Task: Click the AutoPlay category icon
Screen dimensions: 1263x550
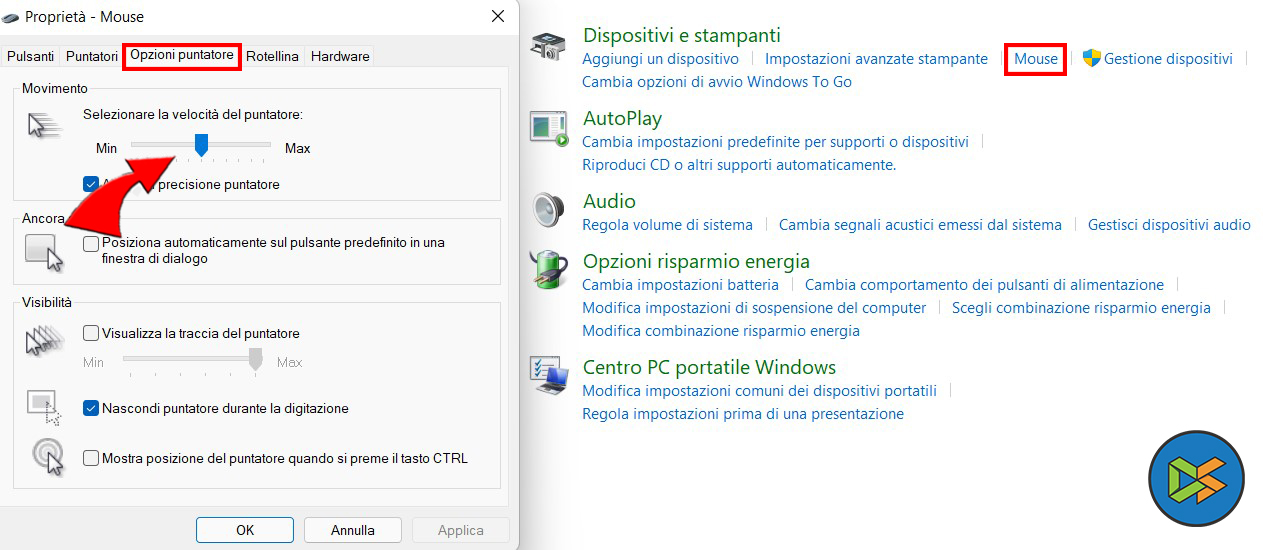Action: click(x=549, y=129)
